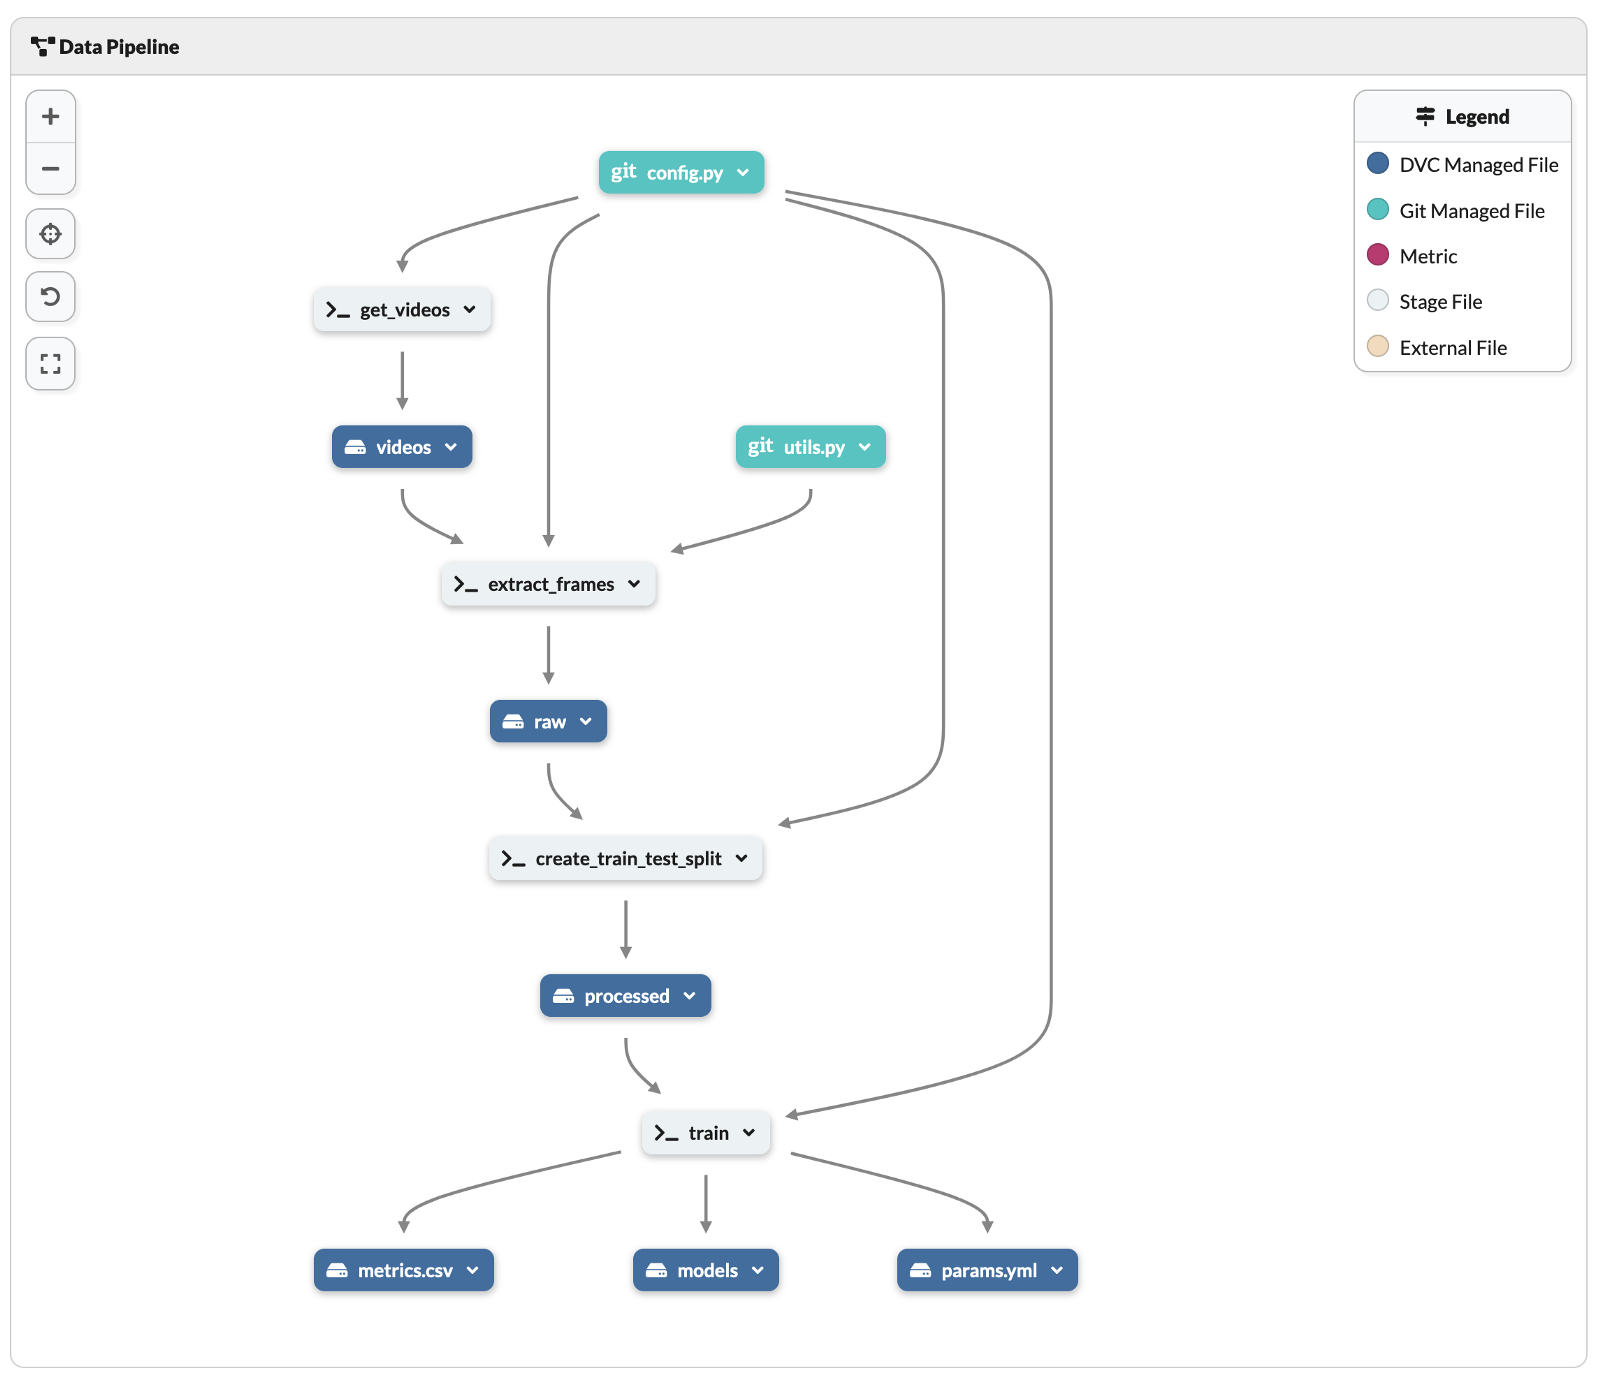Select the models output node
The height and width of the screenshot is (1377, 1600).
706,1270
